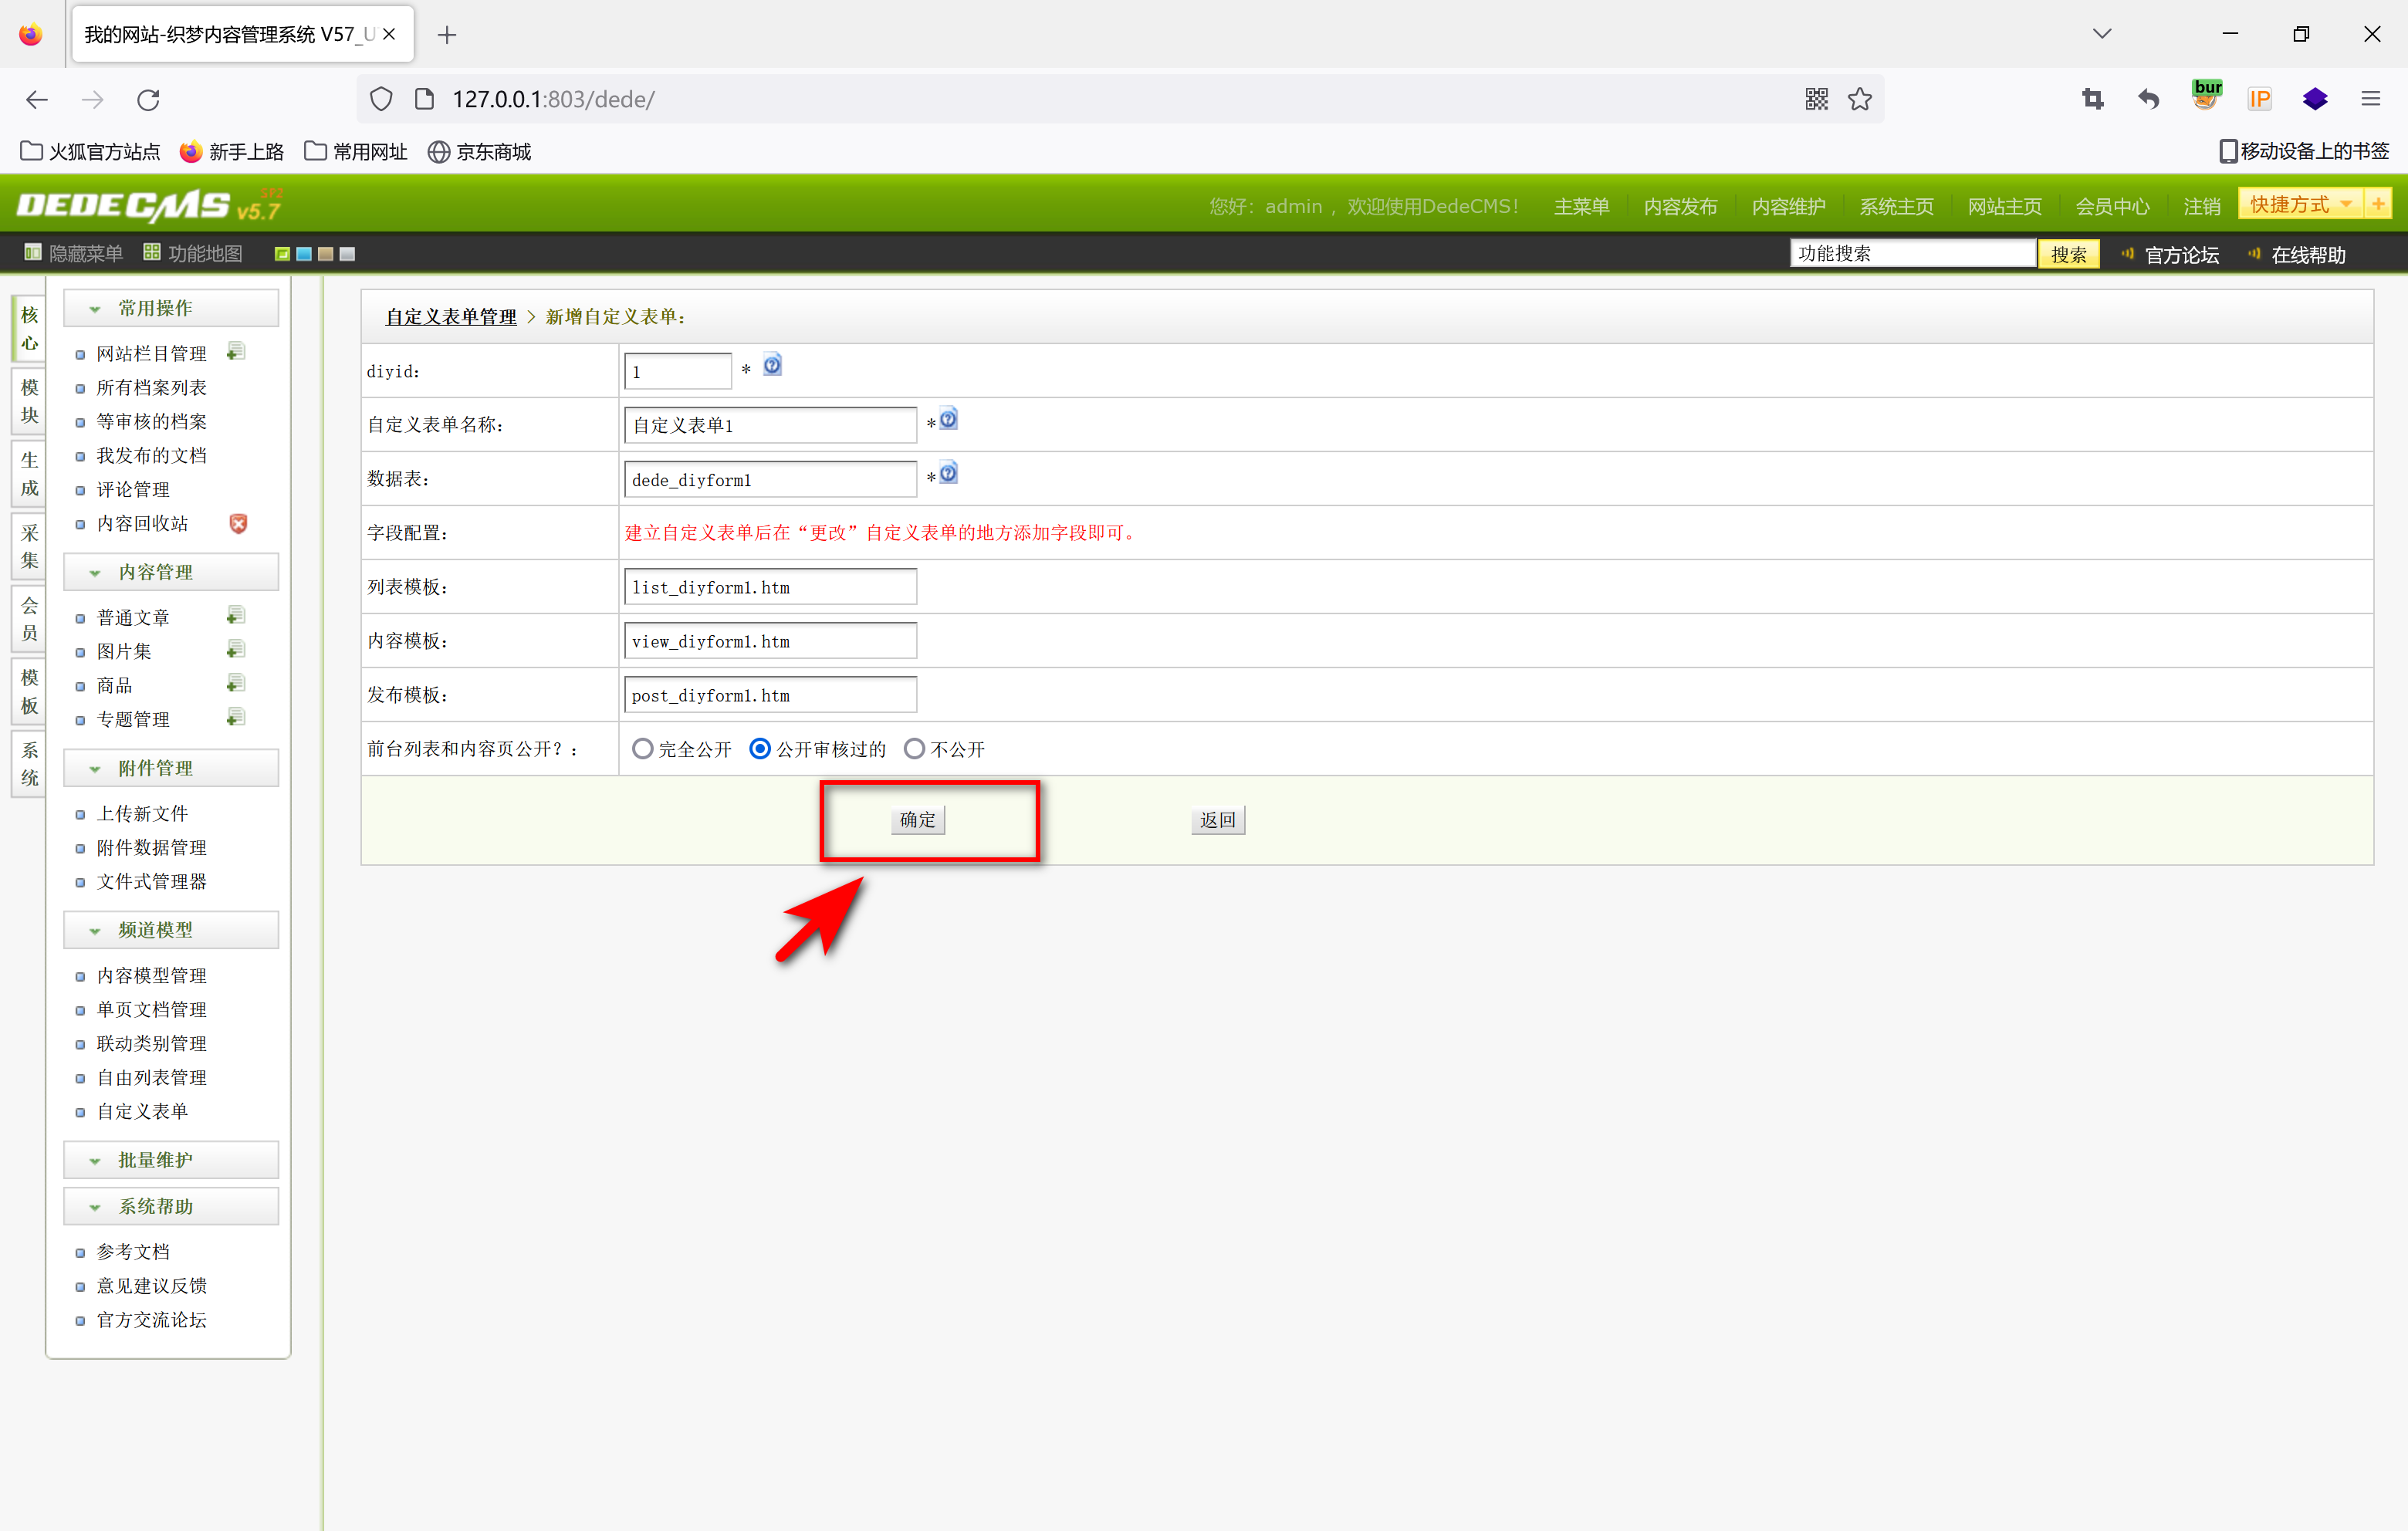Click the help icon next to diyid field

coord(772,365)
